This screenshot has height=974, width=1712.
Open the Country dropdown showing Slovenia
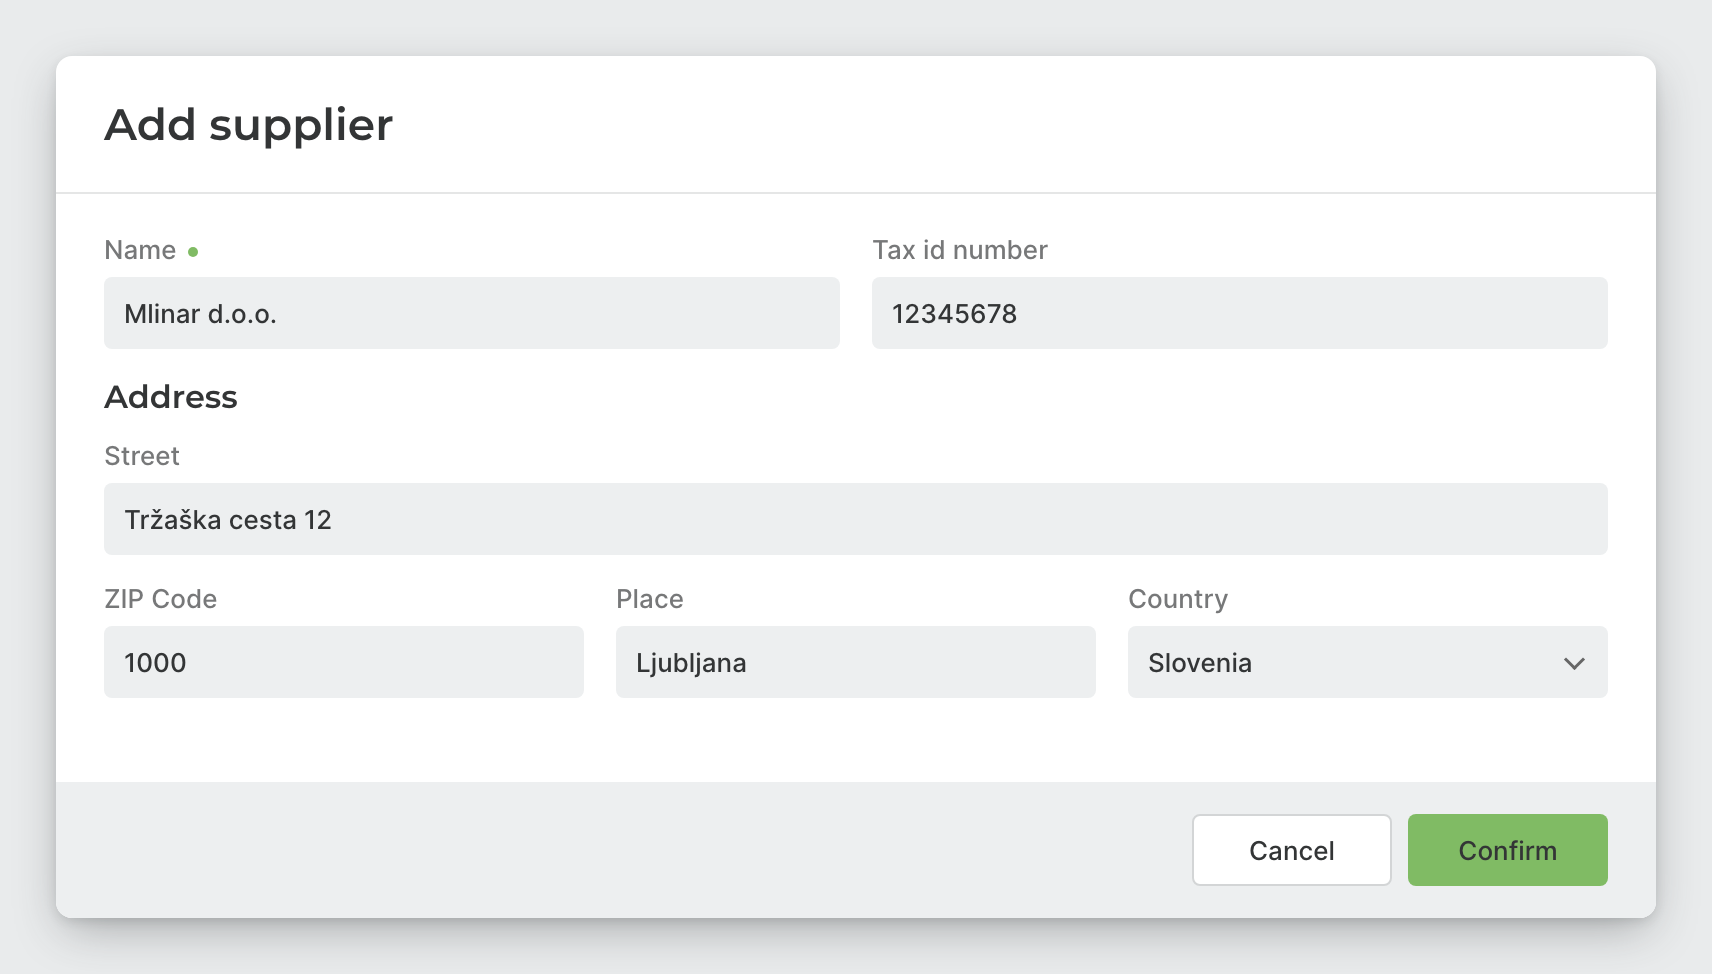[x=1368, y=662]
